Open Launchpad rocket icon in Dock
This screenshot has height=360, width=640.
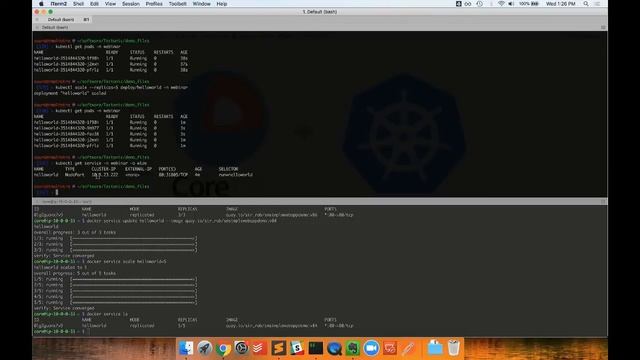coord(204,348)
